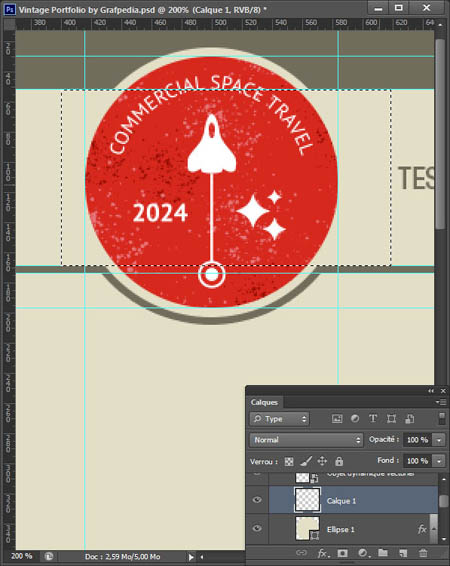Collapse the Calques panel to icons
The image size is (450, 566).
pyautogui.click(x=431, y=391)
